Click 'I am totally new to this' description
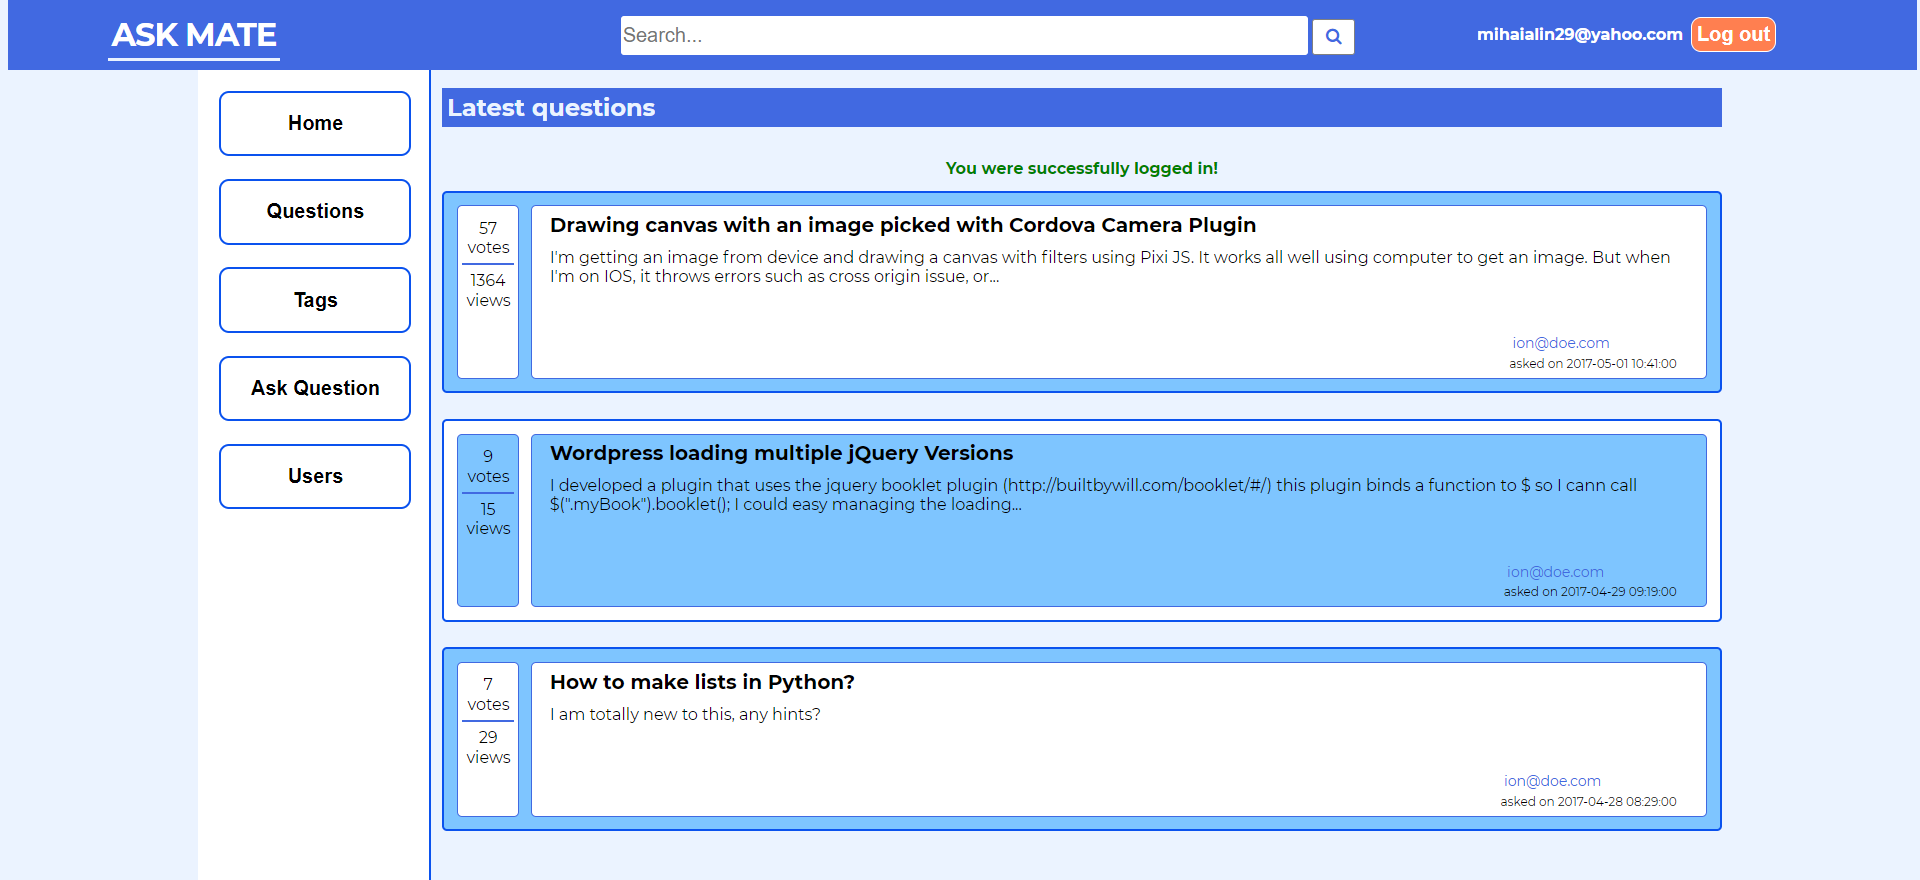This screenshot has height=880, width=1920. tap(685, 714)
